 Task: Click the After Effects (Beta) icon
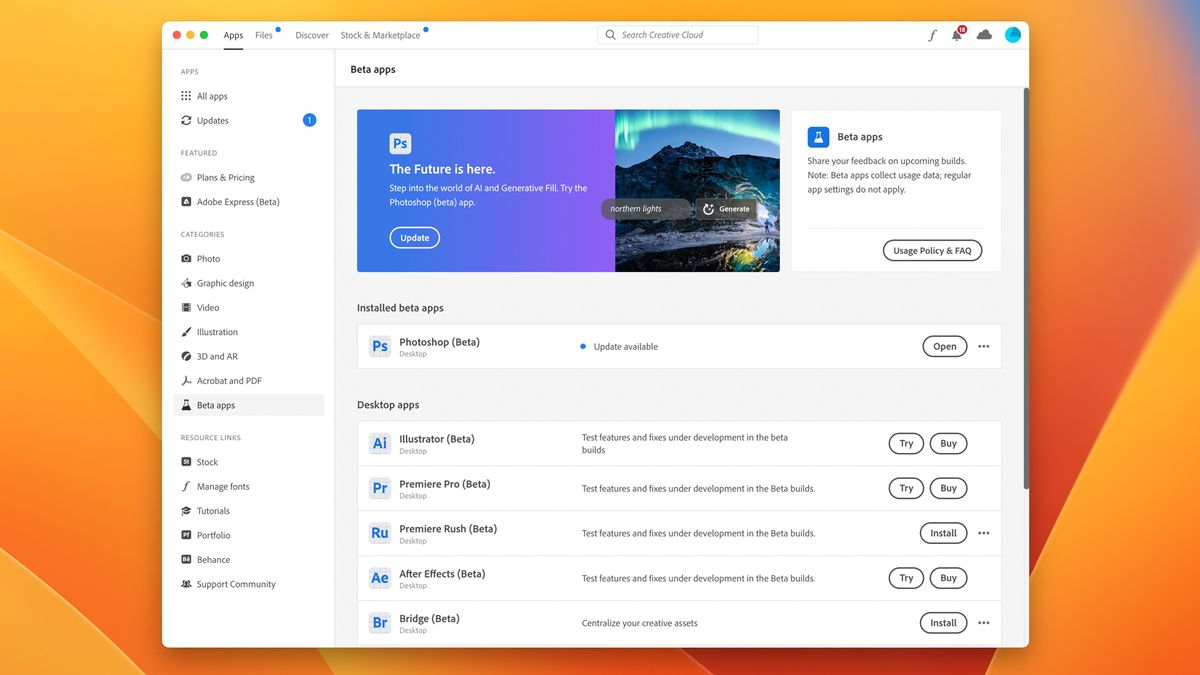(380, 578)
